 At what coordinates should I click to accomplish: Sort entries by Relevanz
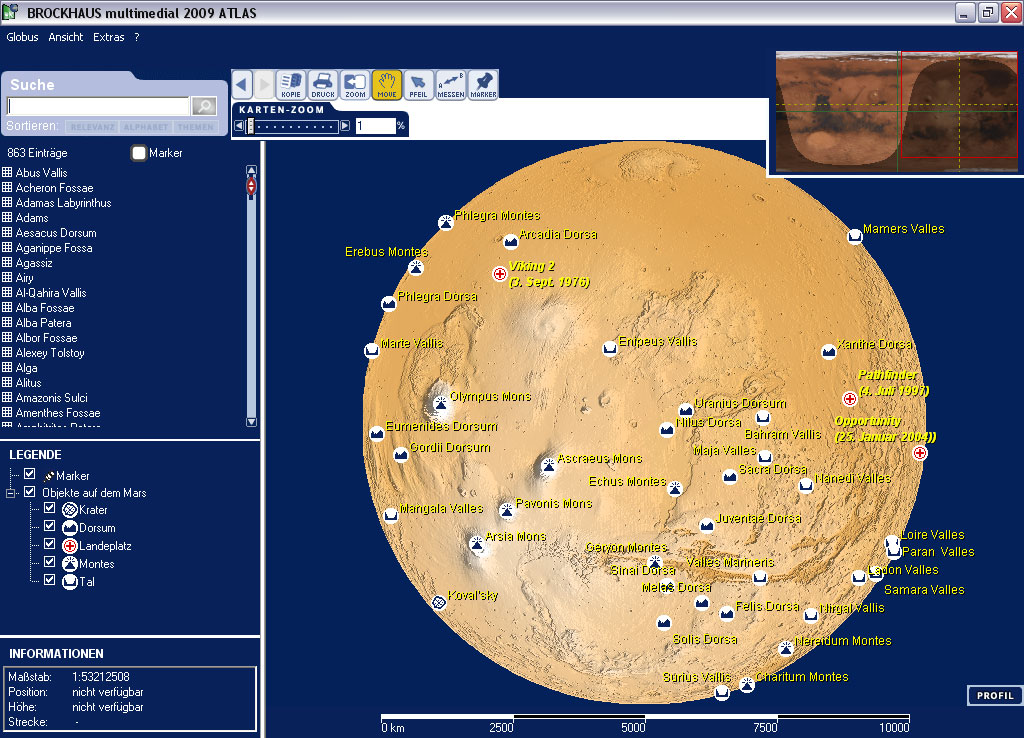92,127
